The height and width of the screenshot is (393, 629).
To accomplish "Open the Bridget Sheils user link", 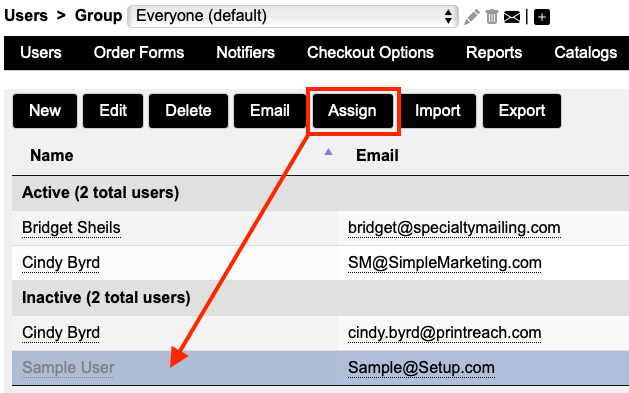I will [71, 228].
